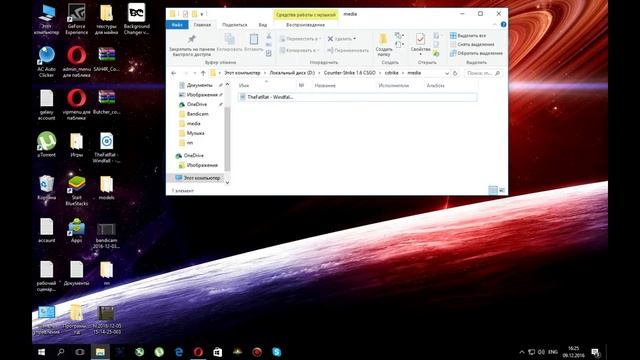Select 'Музыка' in the navigation pane
The image size is (640, 360).
(195, 133)
